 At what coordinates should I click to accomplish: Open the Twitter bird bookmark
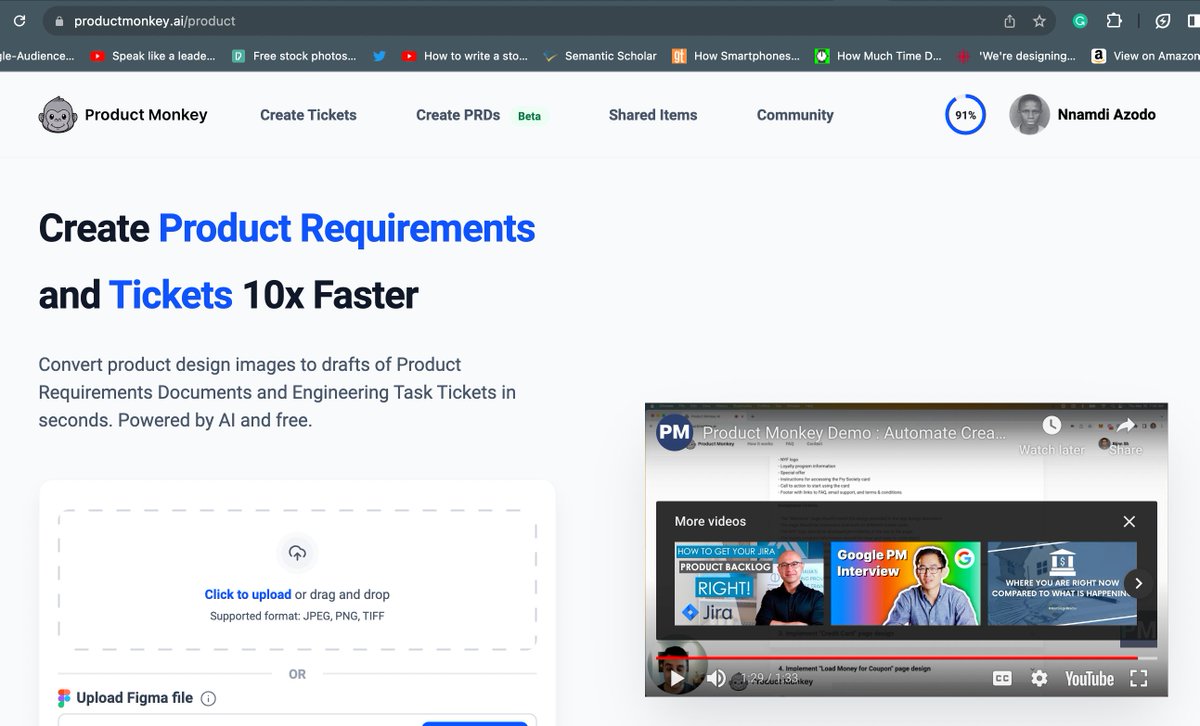(379, 56)
